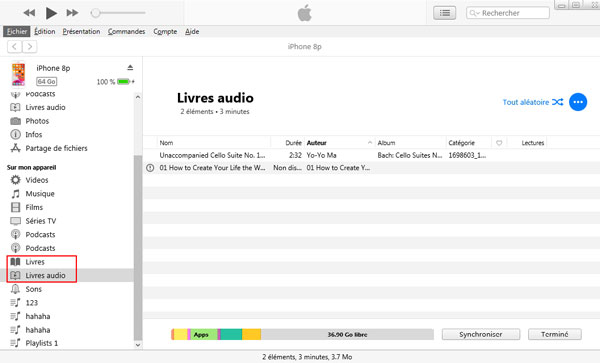The height and width of the screenshot is (363, 600).
Task: Click the Musique note icon
Action: click(15, 194)
